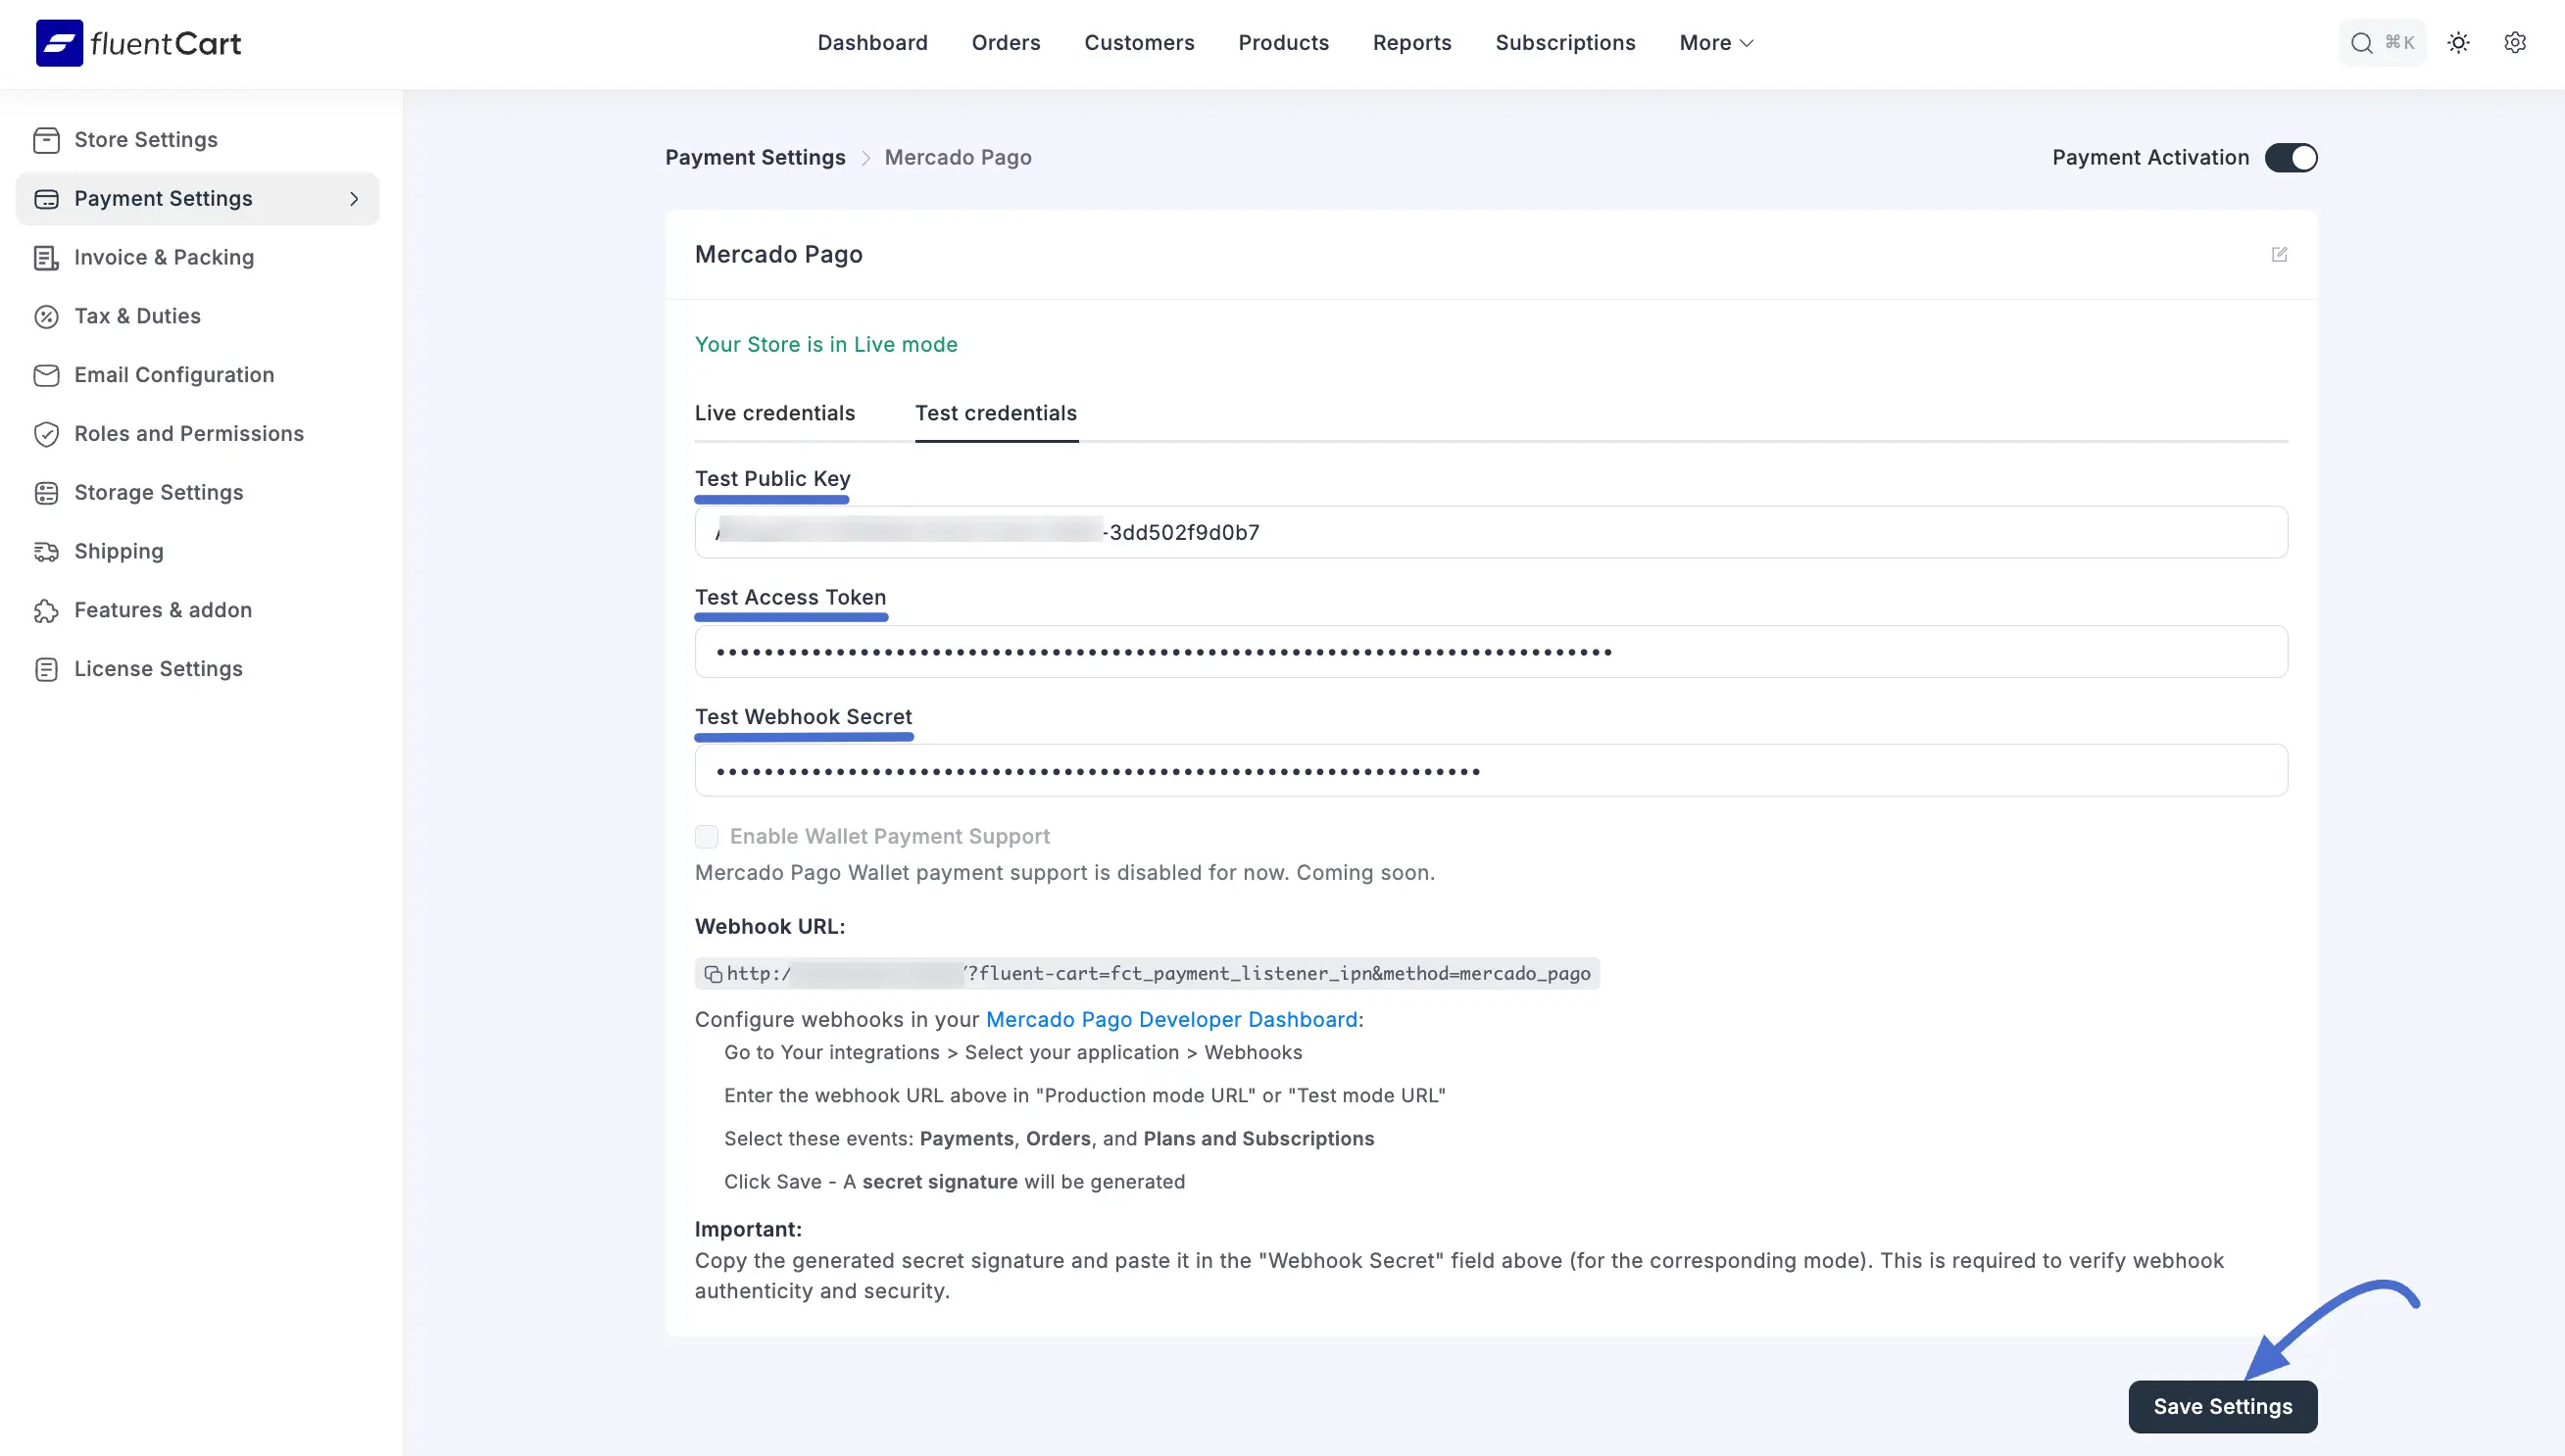Switch to the Live credentials tab
This screenshot has height=1456, width=2565.
(775, 413)
